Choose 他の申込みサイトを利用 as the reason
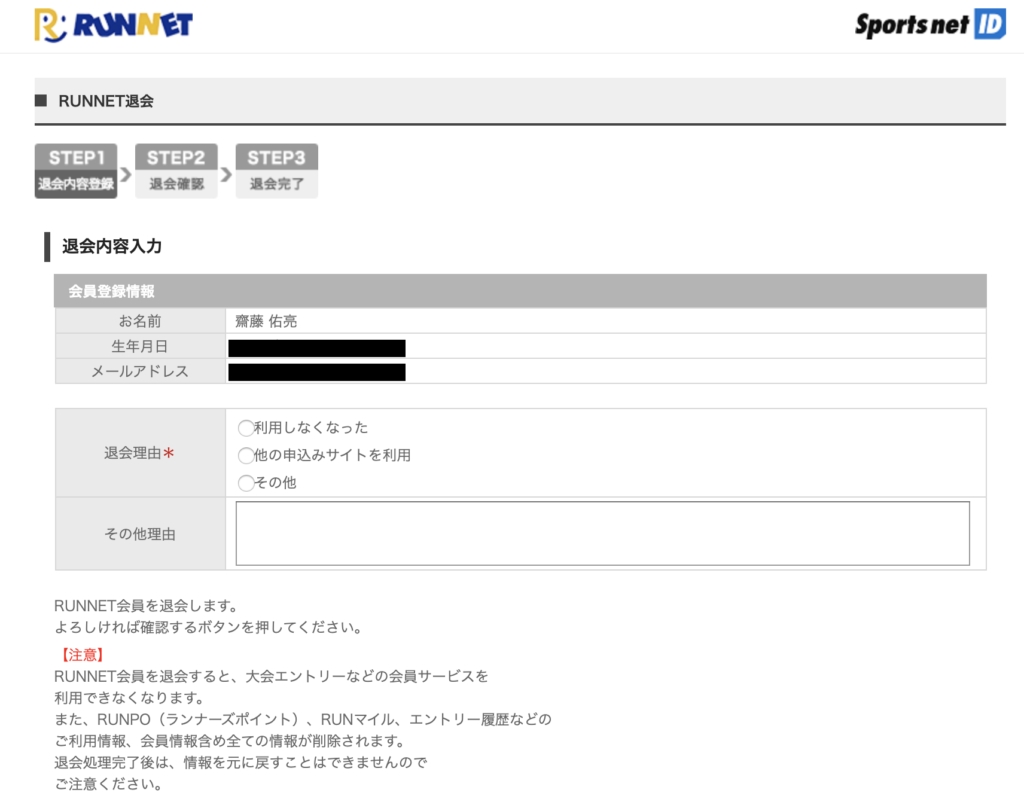 (x=246, y=455)
